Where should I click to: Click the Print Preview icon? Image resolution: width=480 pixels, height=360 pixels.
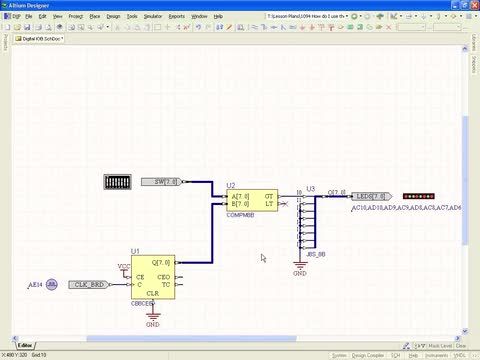[49, 27]
